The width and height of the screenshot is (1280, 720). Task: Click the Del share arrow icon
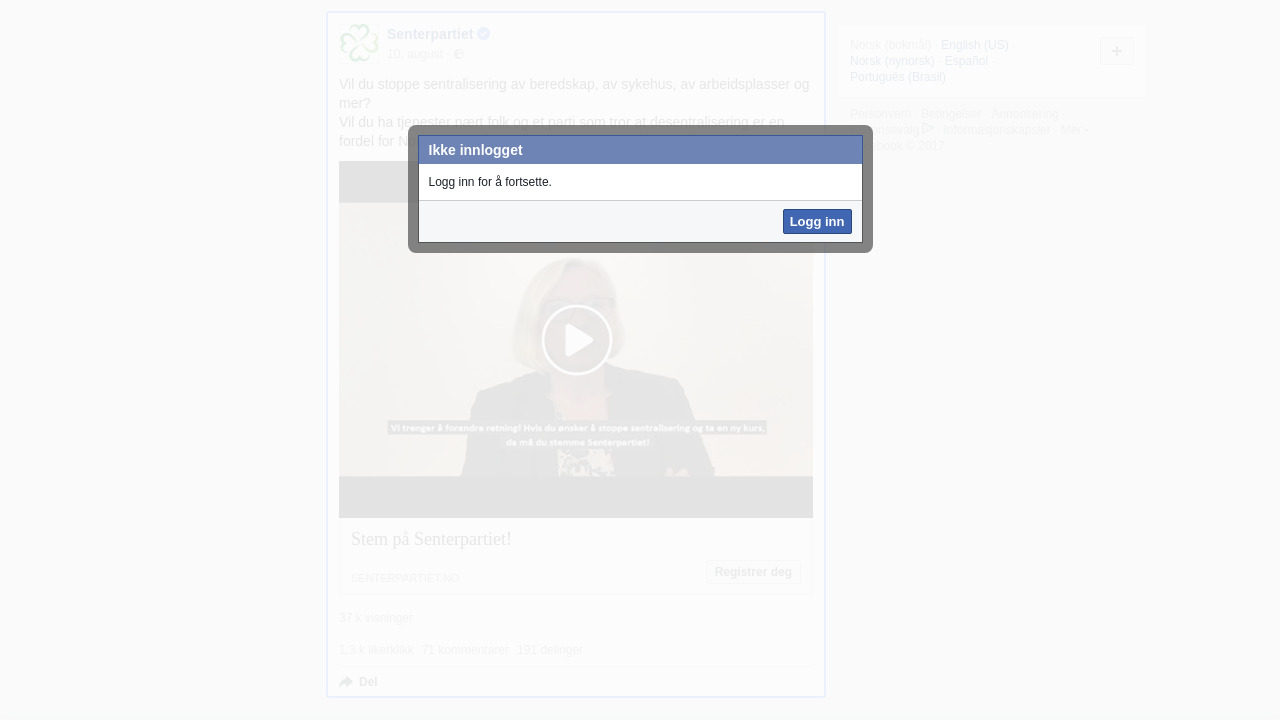coord(346,682)
